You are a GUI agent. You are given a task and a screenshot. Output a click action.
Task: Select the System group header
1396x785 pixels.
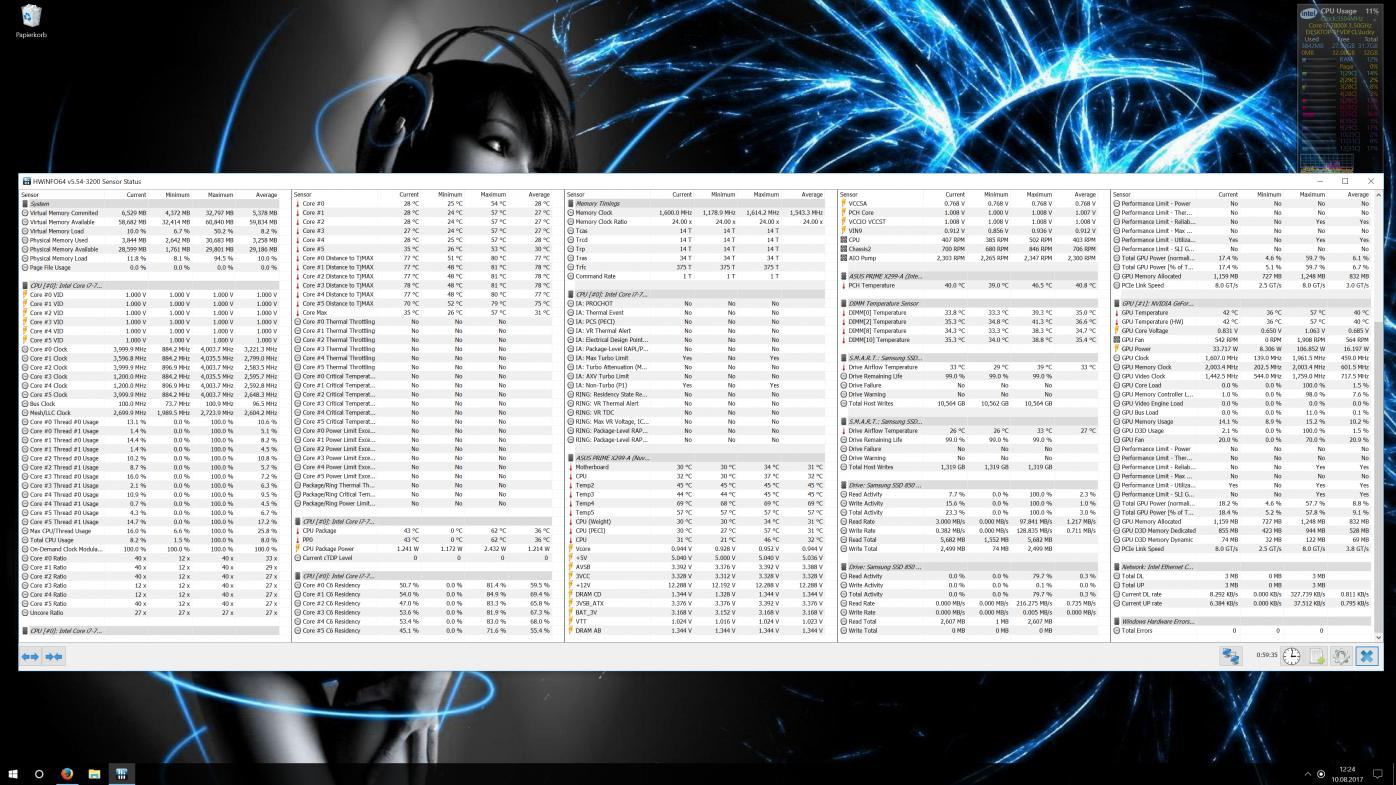150,204
